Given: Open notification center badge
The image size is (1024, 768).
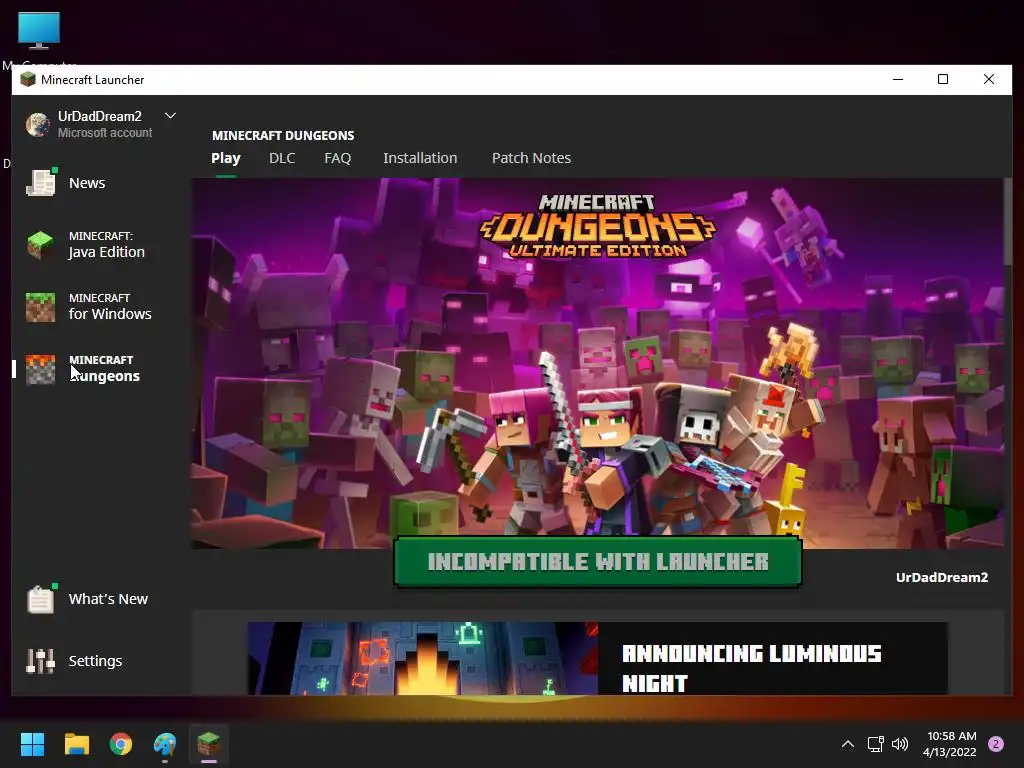Looking at the screenshot, I should [996, 744].
